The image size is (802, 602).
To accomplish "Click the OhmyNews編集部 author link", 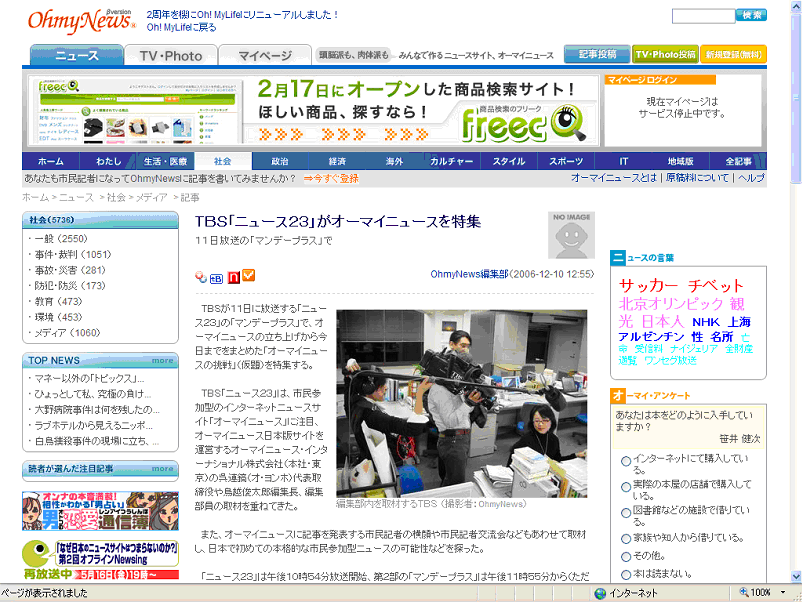I will 469,274.
